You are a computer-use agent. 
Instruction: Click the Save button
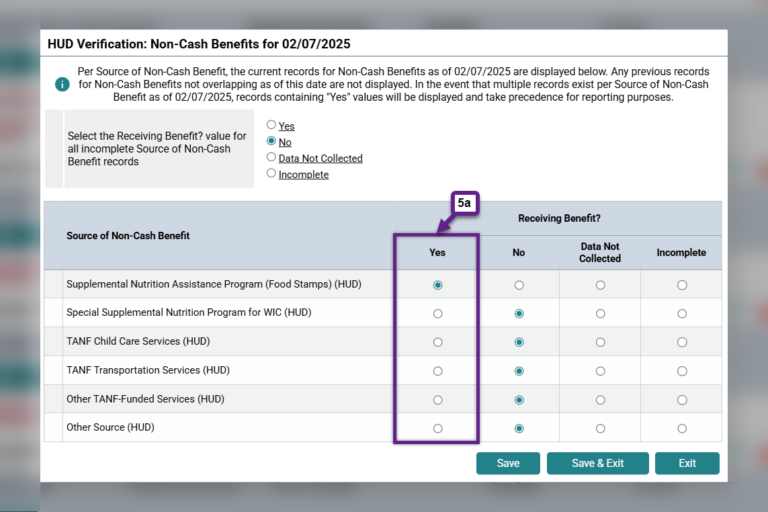[x=507, y=463]
